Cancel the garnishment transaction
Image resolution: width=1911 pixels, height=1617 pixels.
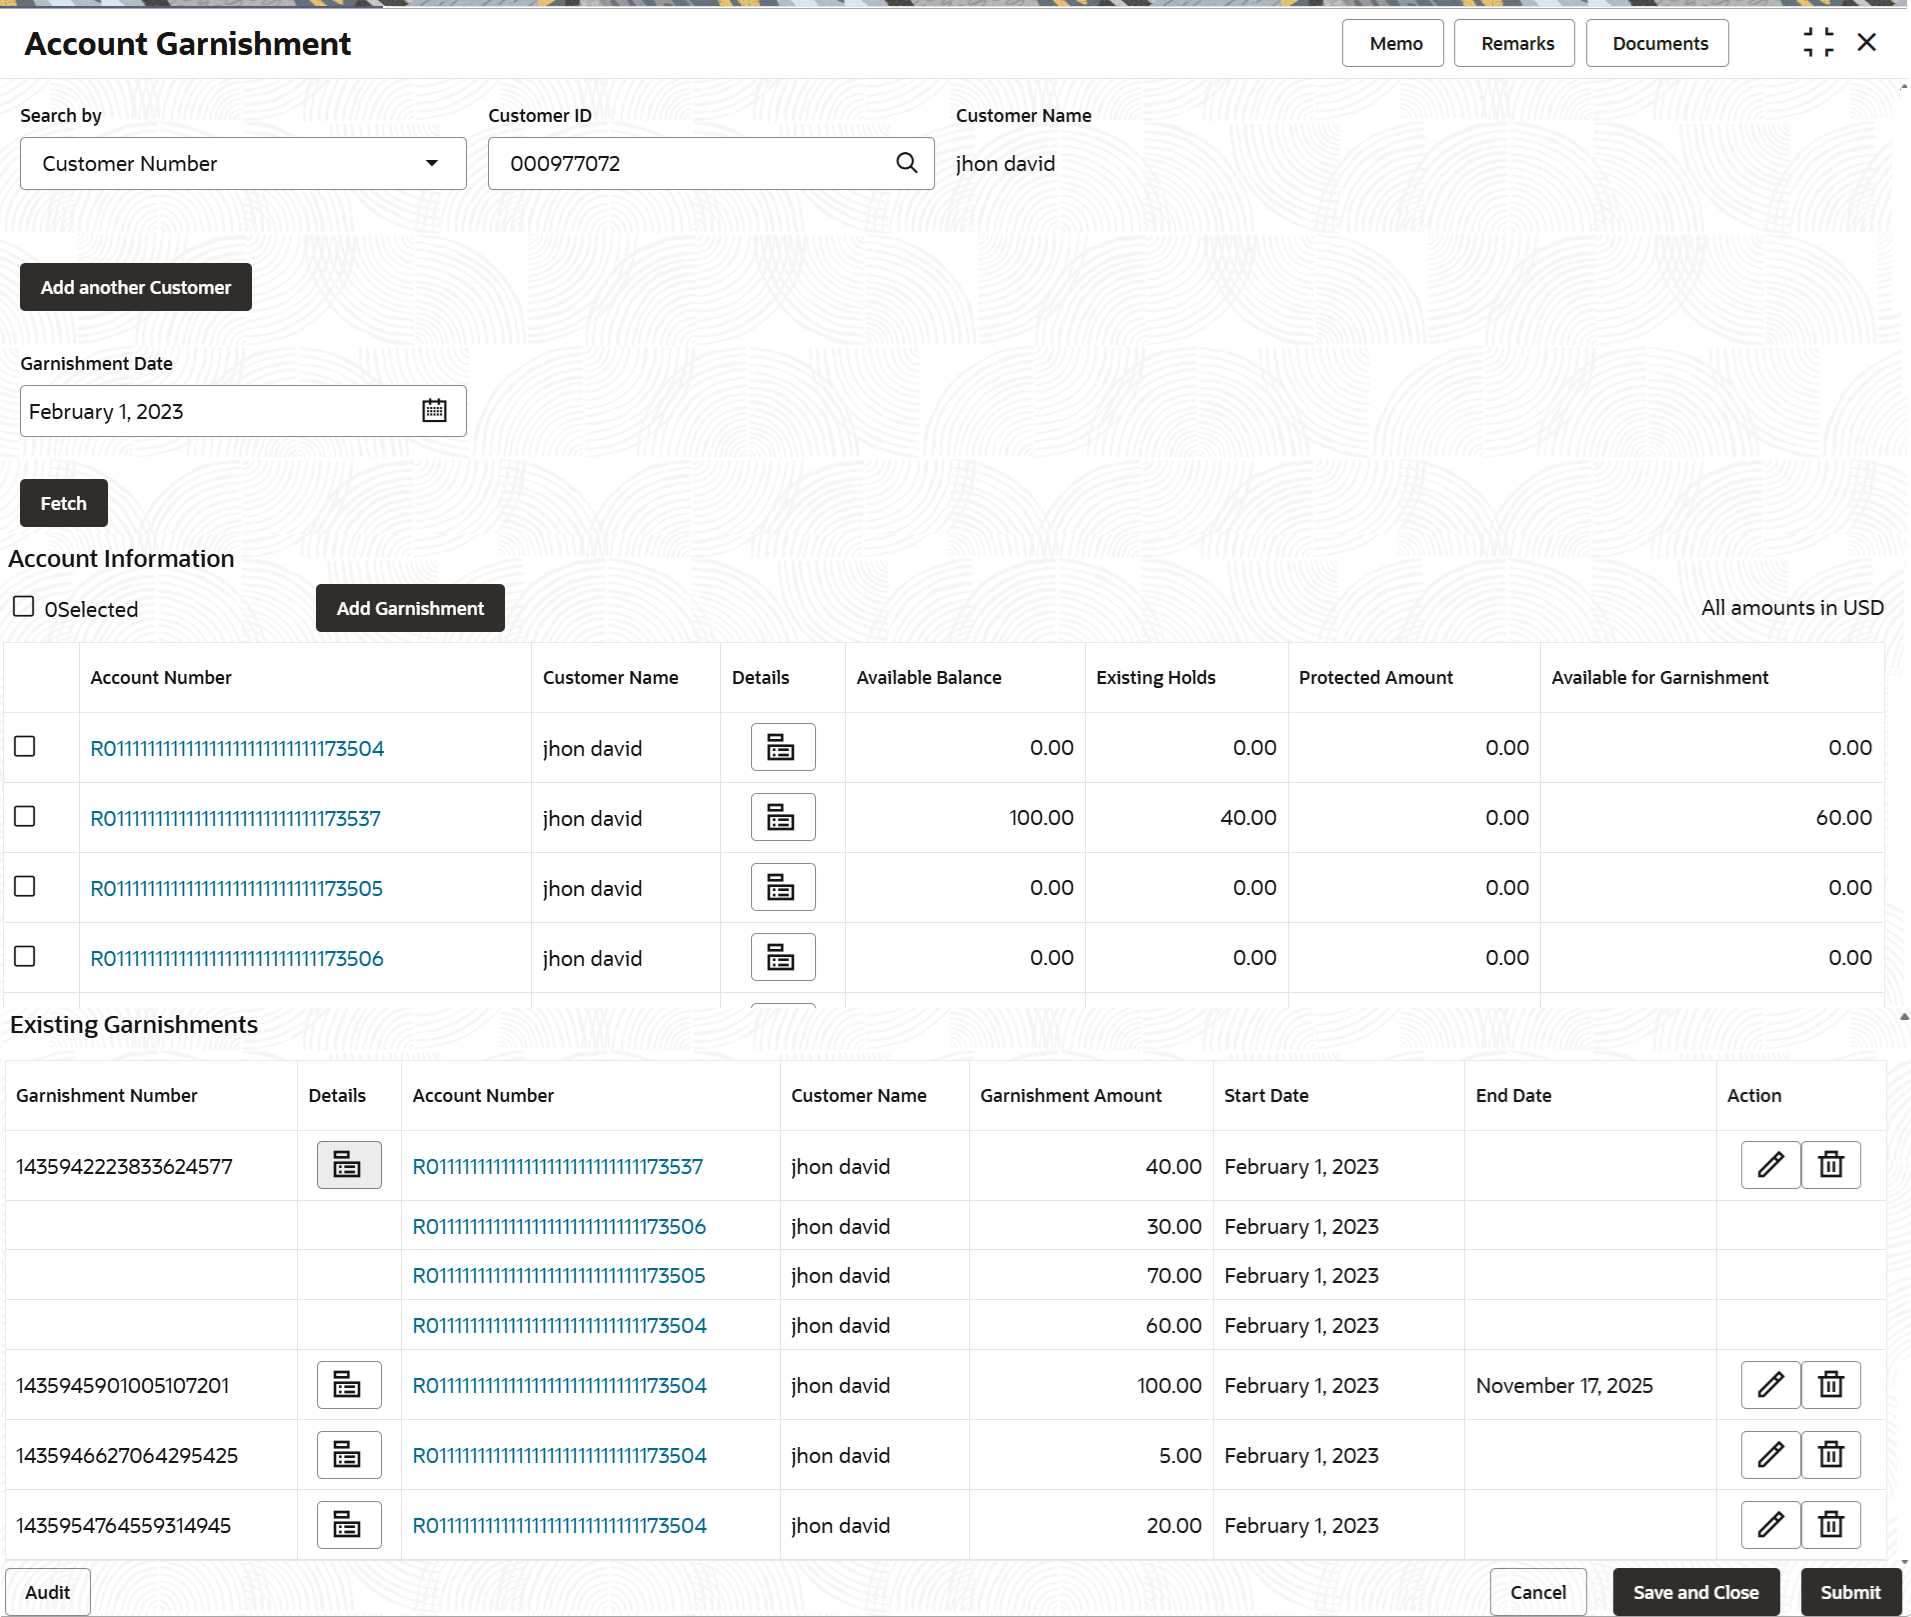tap(1538, 1592)
